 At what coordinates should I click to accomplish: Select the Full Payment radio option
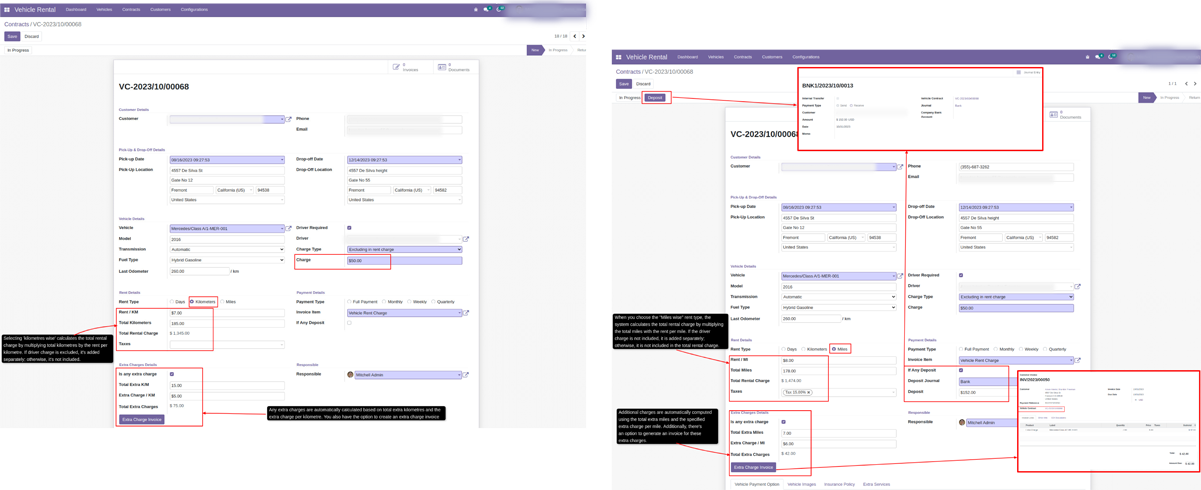(349, 302)
